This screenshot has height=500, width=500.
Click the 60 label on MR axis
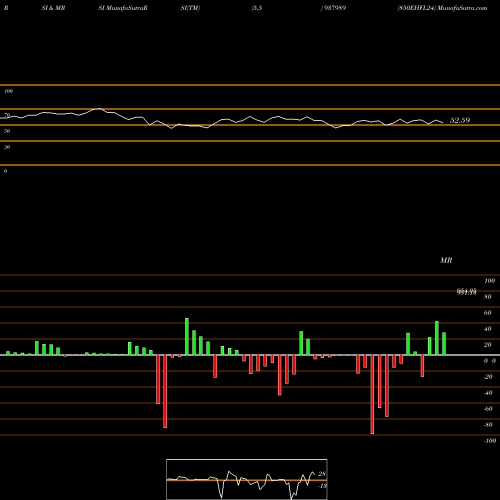[487, 313]
